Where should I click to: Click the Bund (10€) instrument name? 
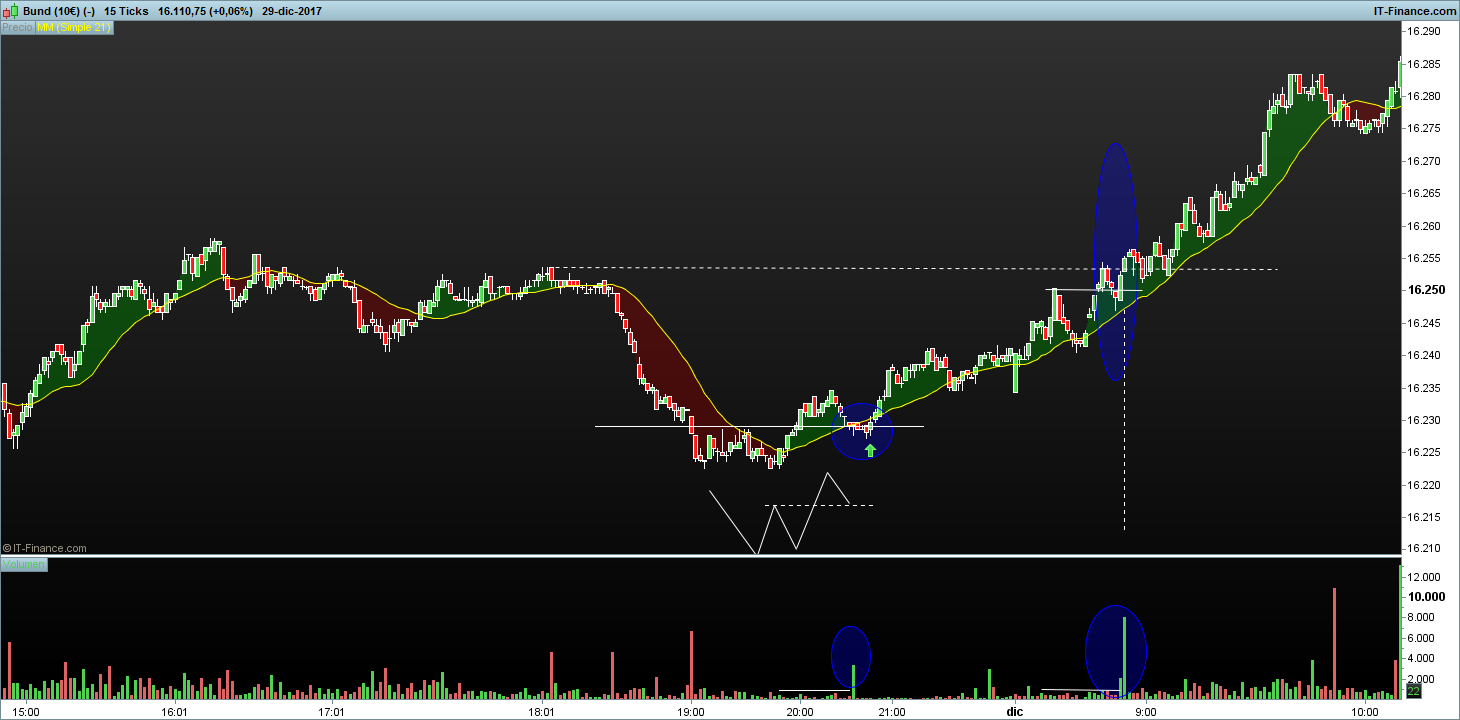click(52, 11)
